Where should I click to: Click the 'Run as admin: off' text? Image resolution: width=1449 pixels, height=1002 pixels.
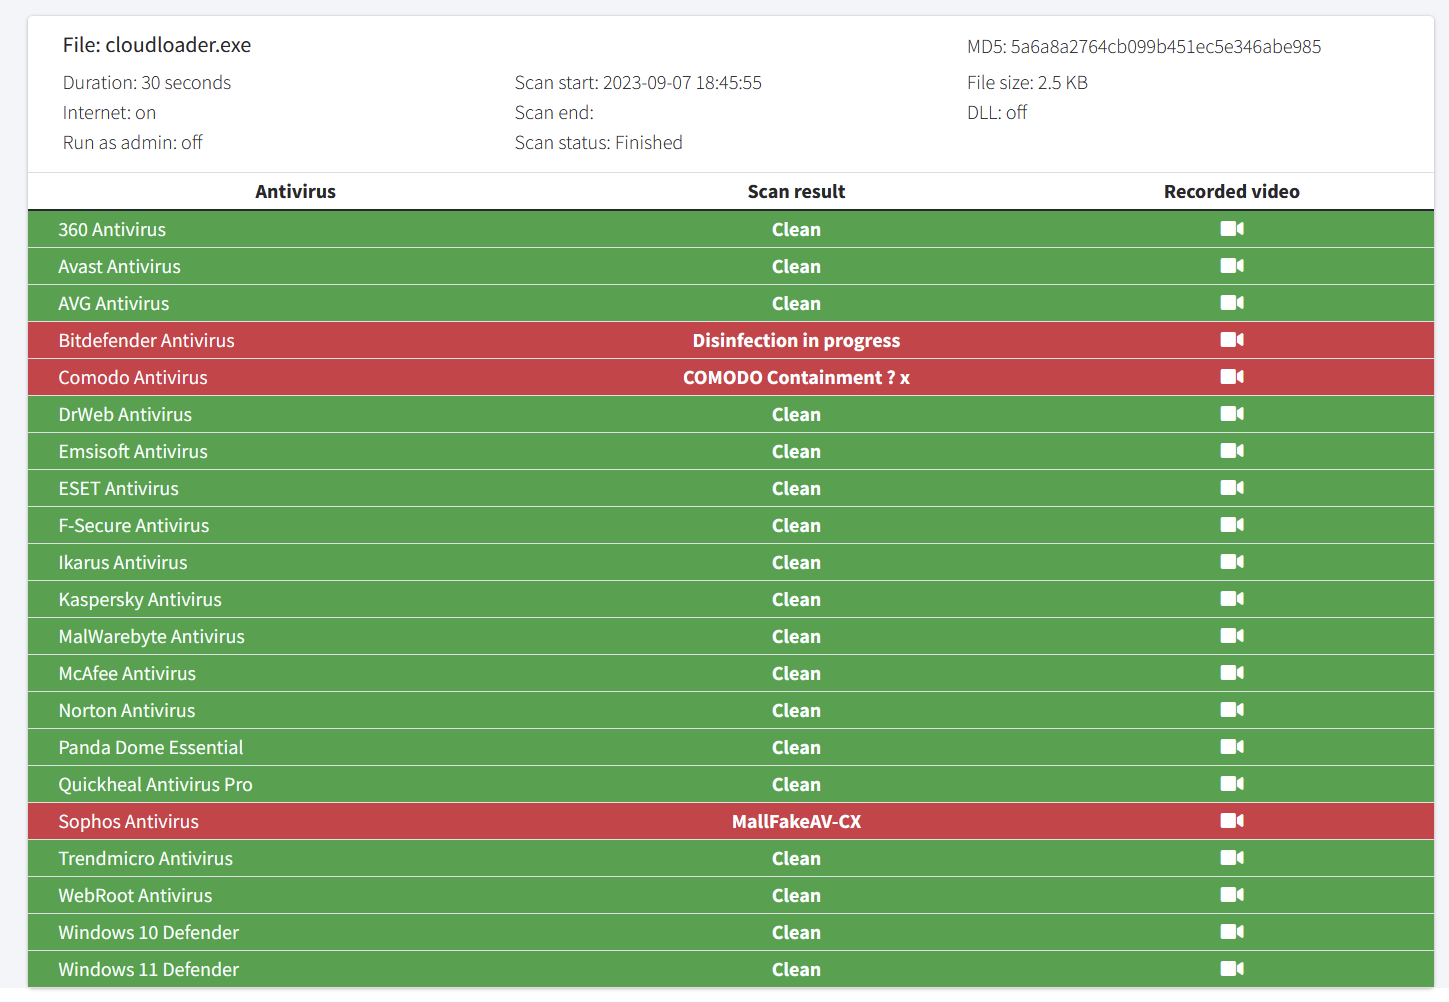pyautogui.click(x=132, y=143)
